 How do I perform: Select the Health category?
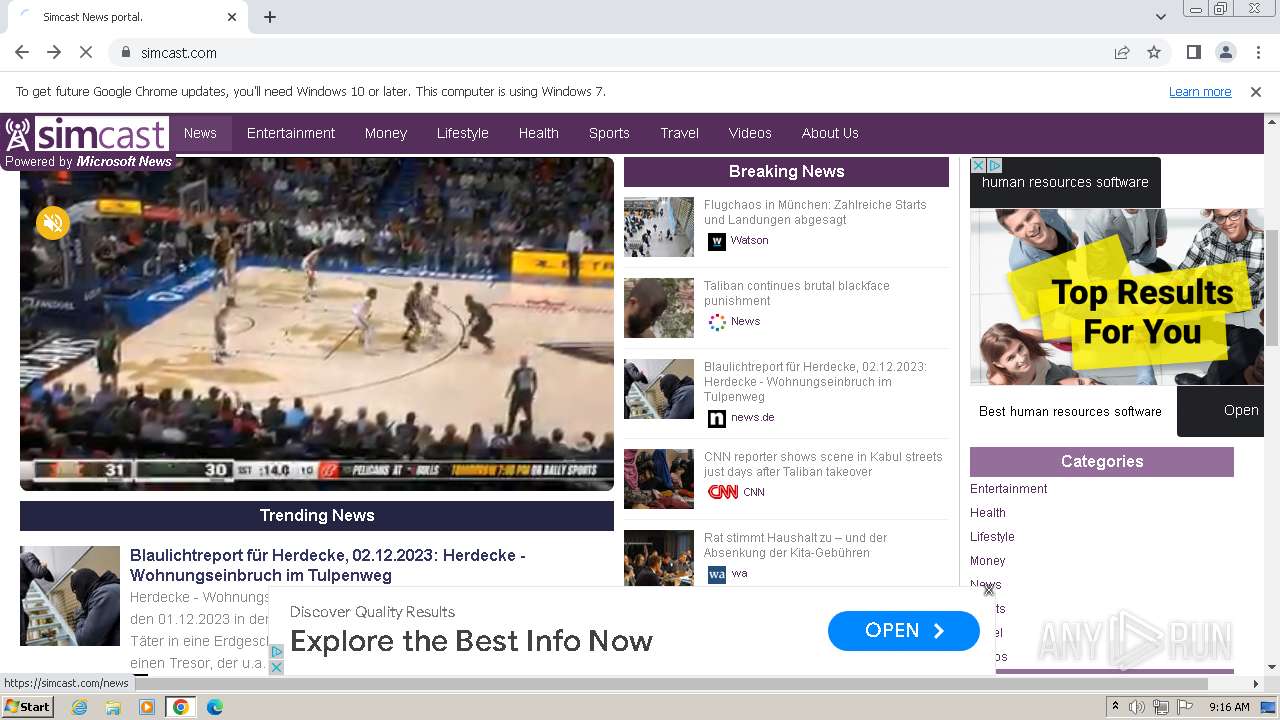[988, 513]
